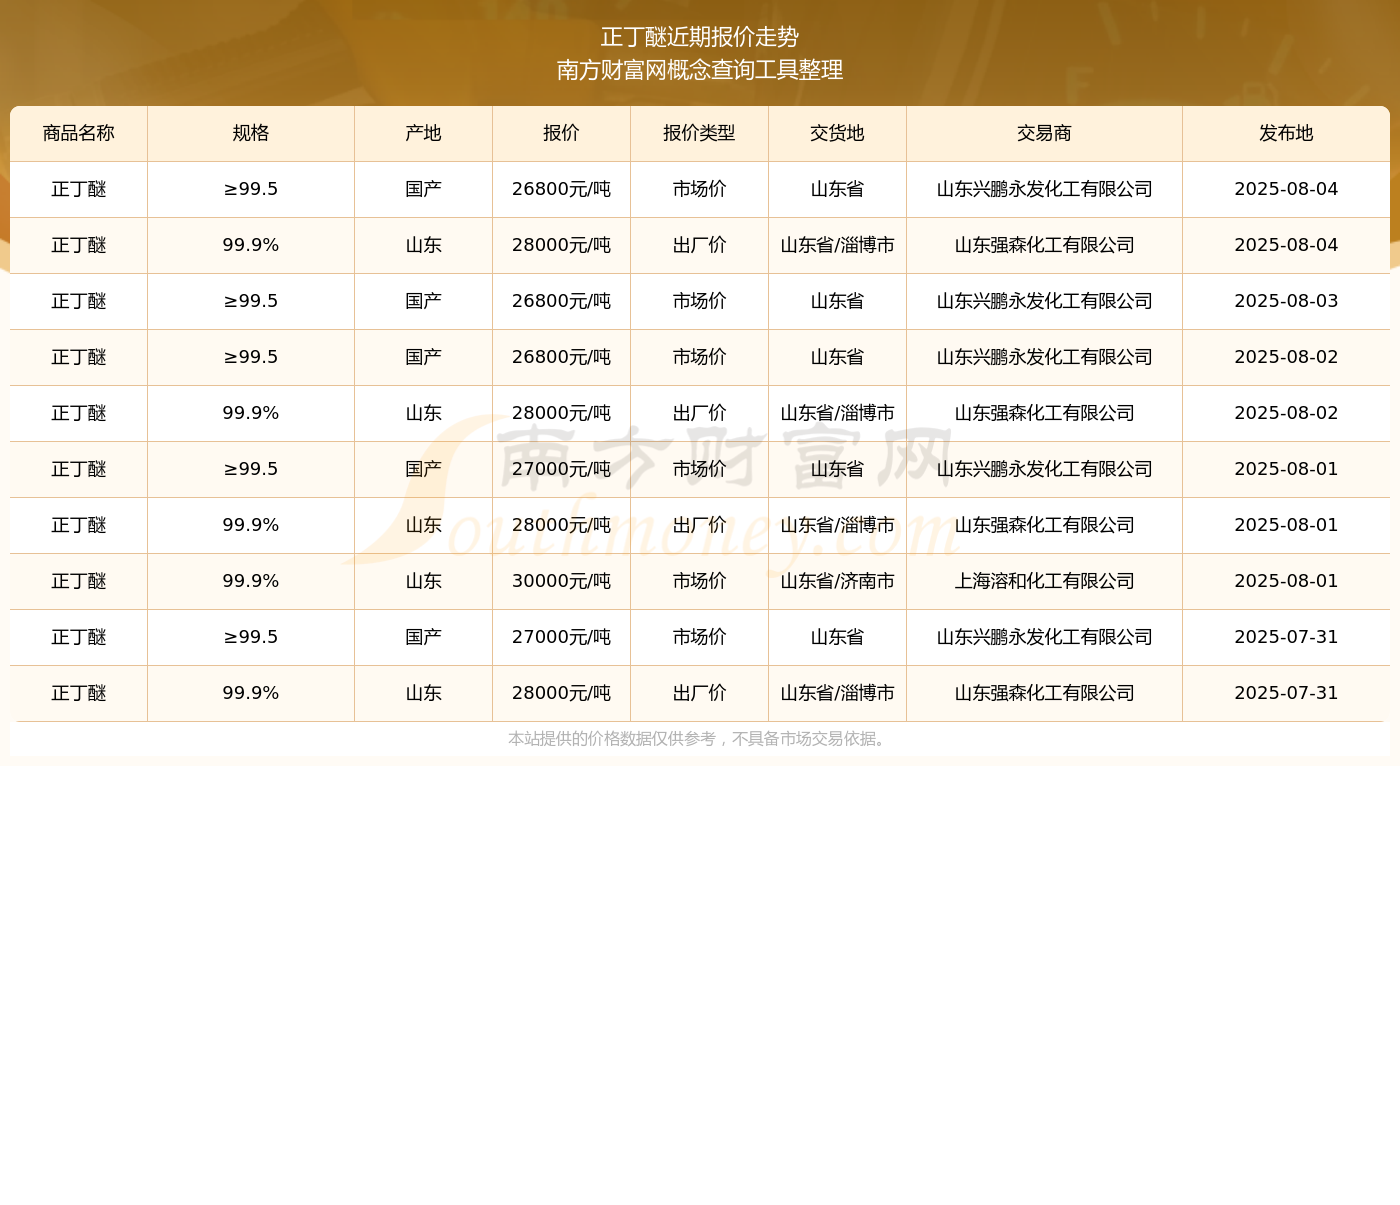The image size is (1400, 1205).
Task: Click 山东强森化工有限公司 in the 2025-07-31 row
Action: tap(1044, 693)
